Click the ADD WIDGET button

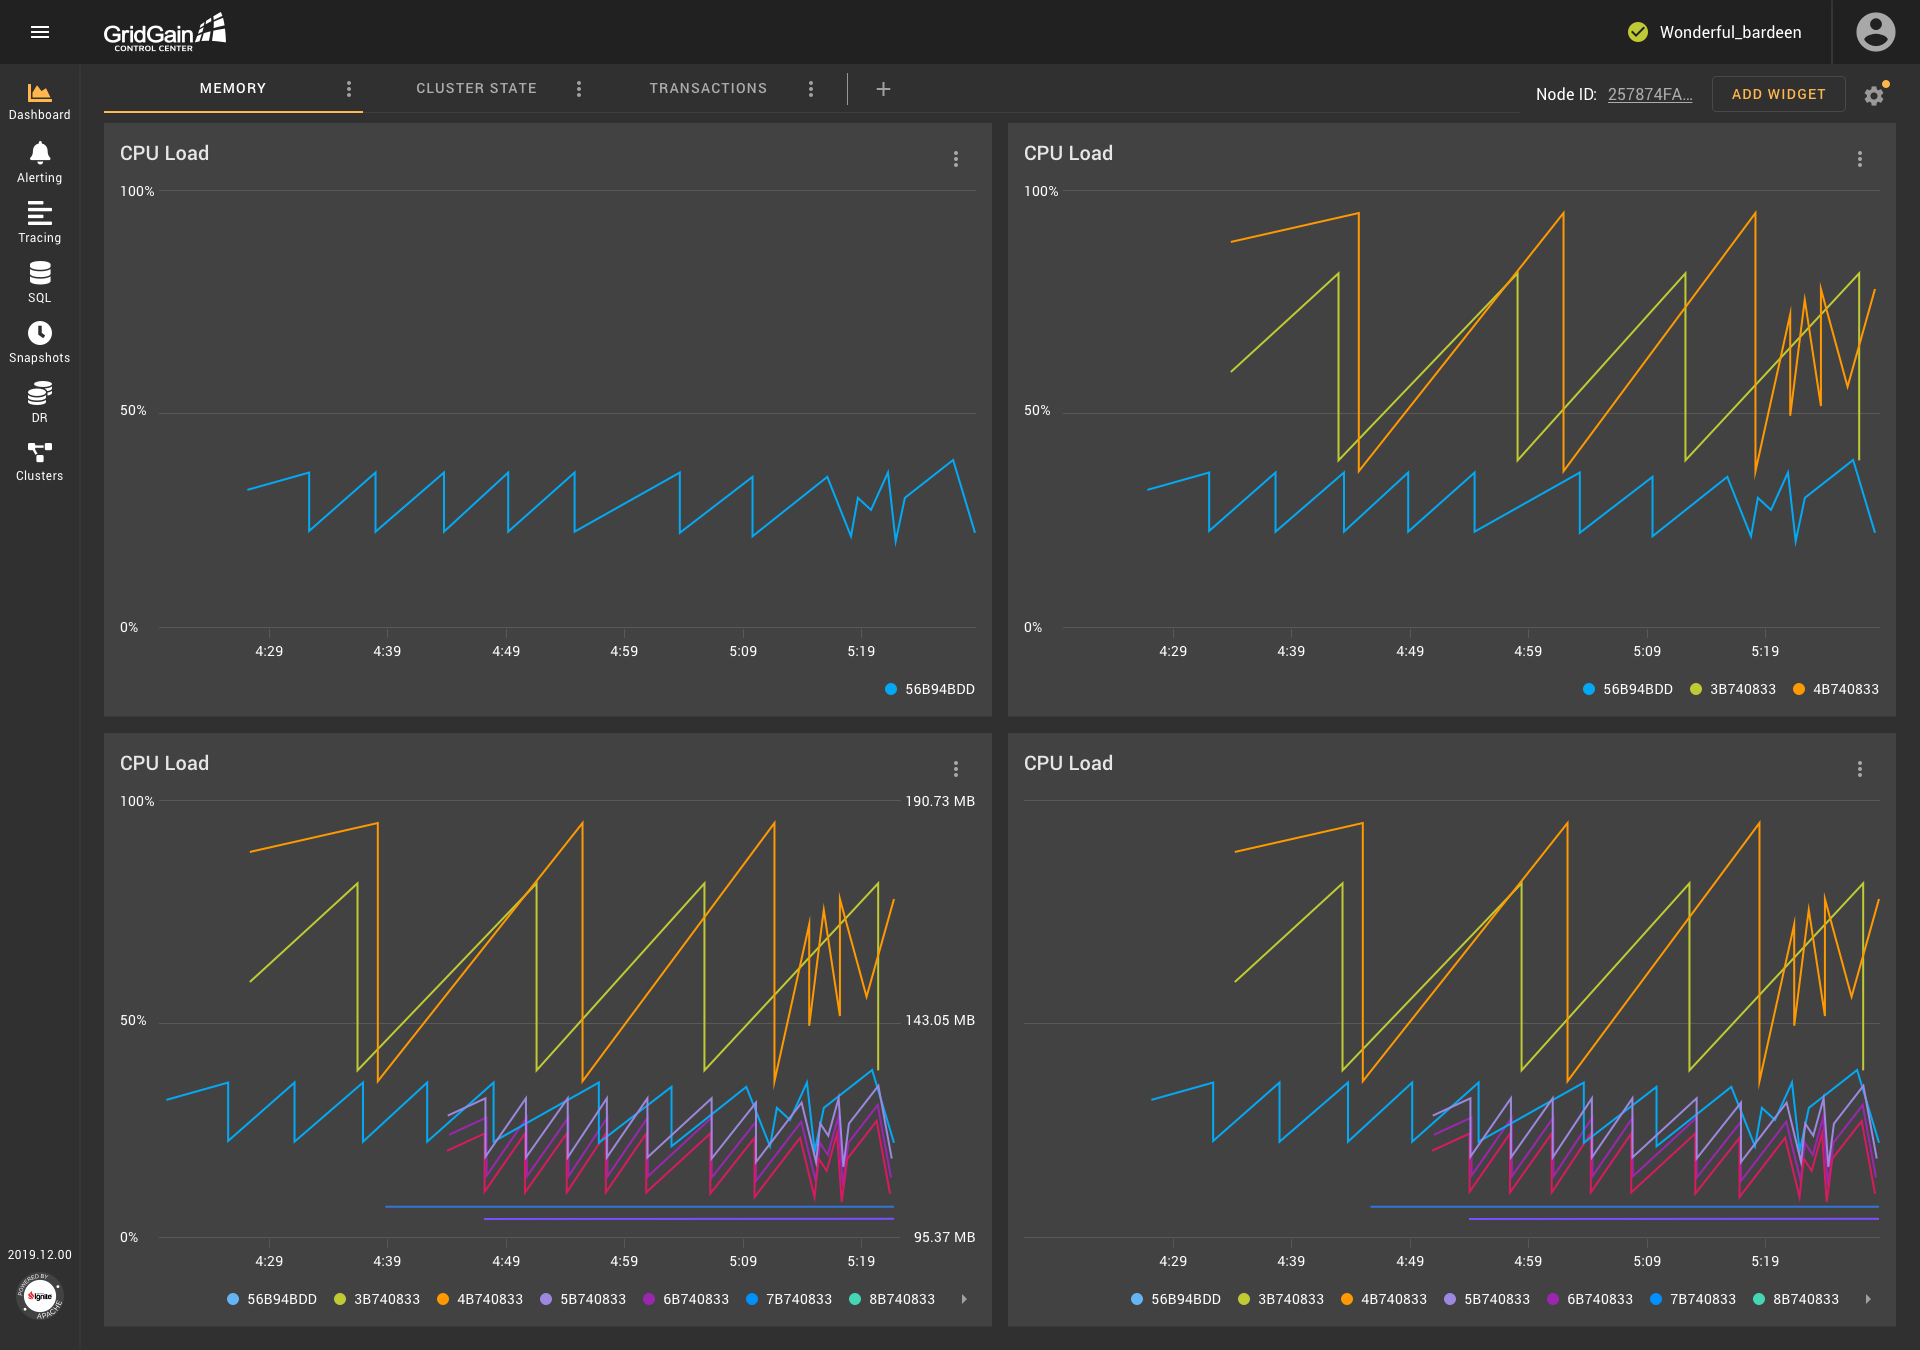(1778, 94)
